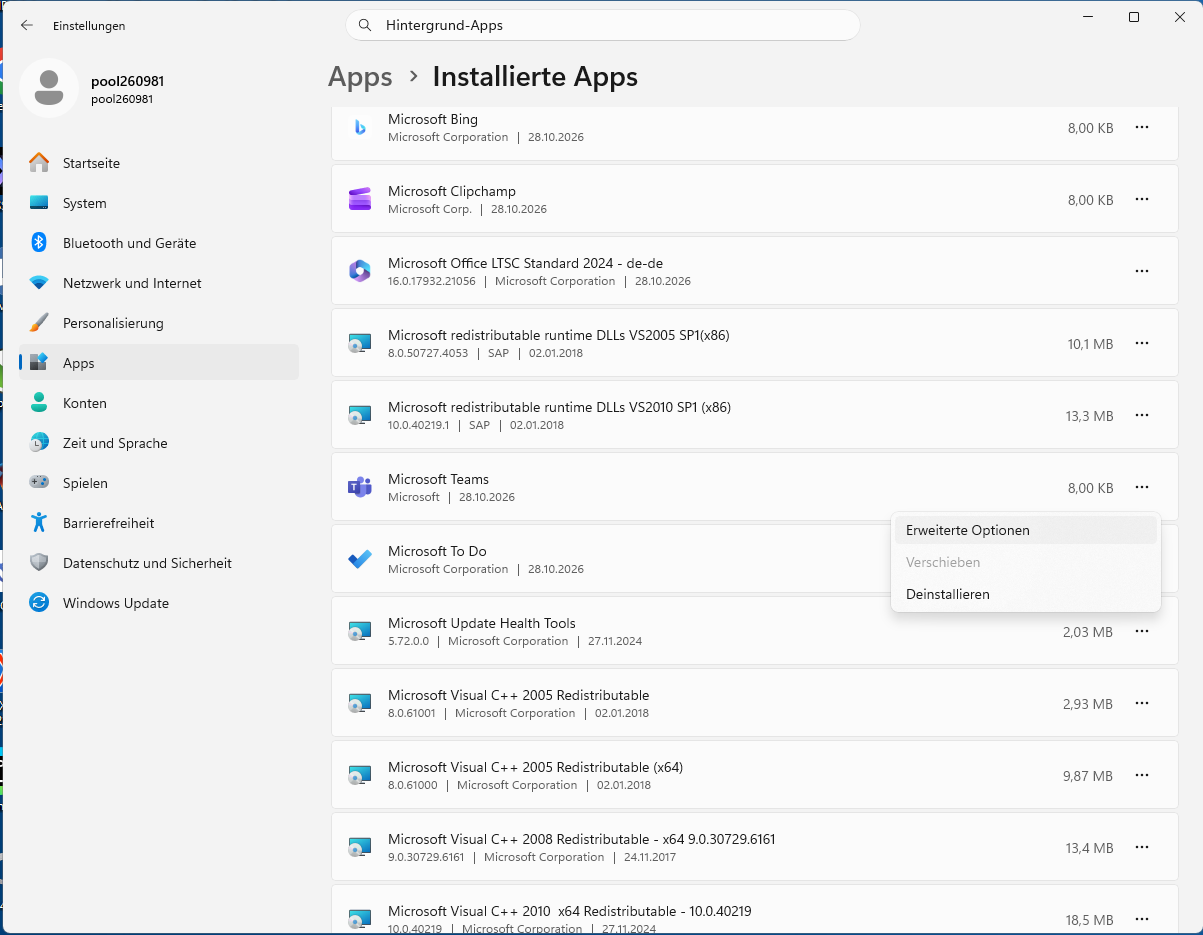Screen dimensions: 1203x935
Task: Click the Visual C++ 2005 Redistributable (x64) icon
Action: pos(360,775)
